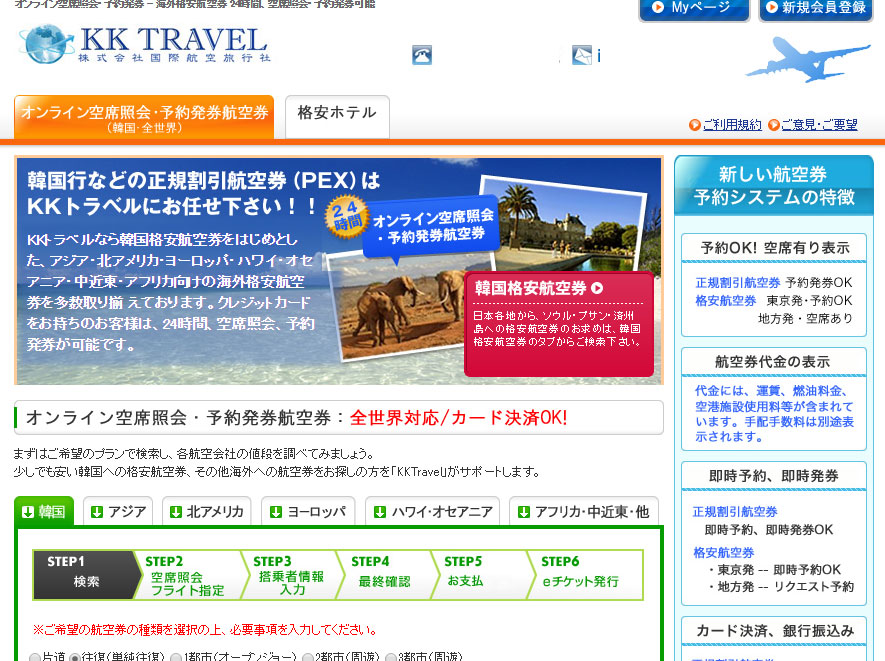Click the 東京発 -- 即時予約OK text
Viewport: 885px width, 661px height.
pos(778,570)
